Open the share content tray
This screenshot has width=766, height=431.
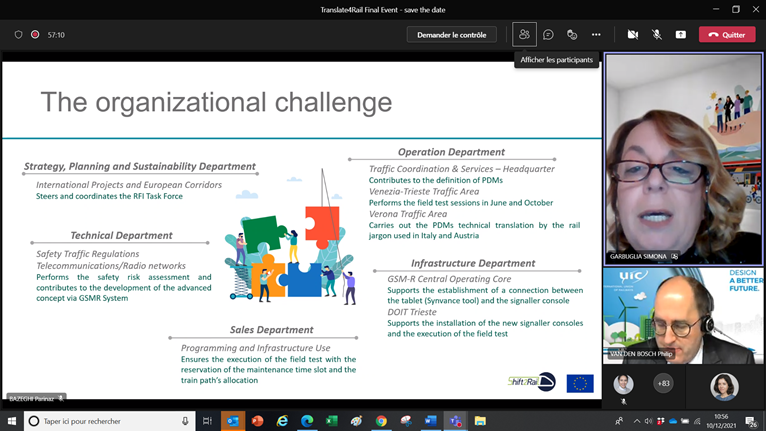[681, 34]
